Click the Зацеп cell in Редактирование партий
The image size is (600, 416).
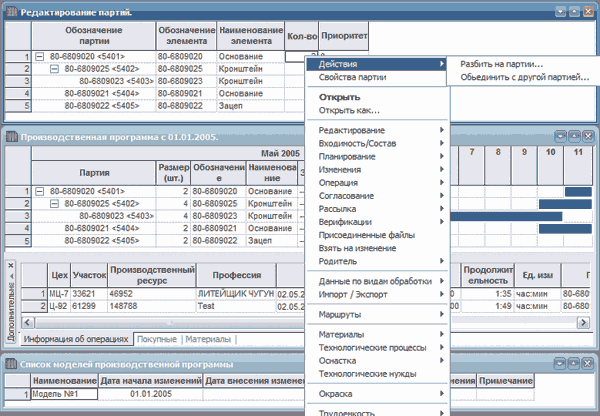[250, 106]
